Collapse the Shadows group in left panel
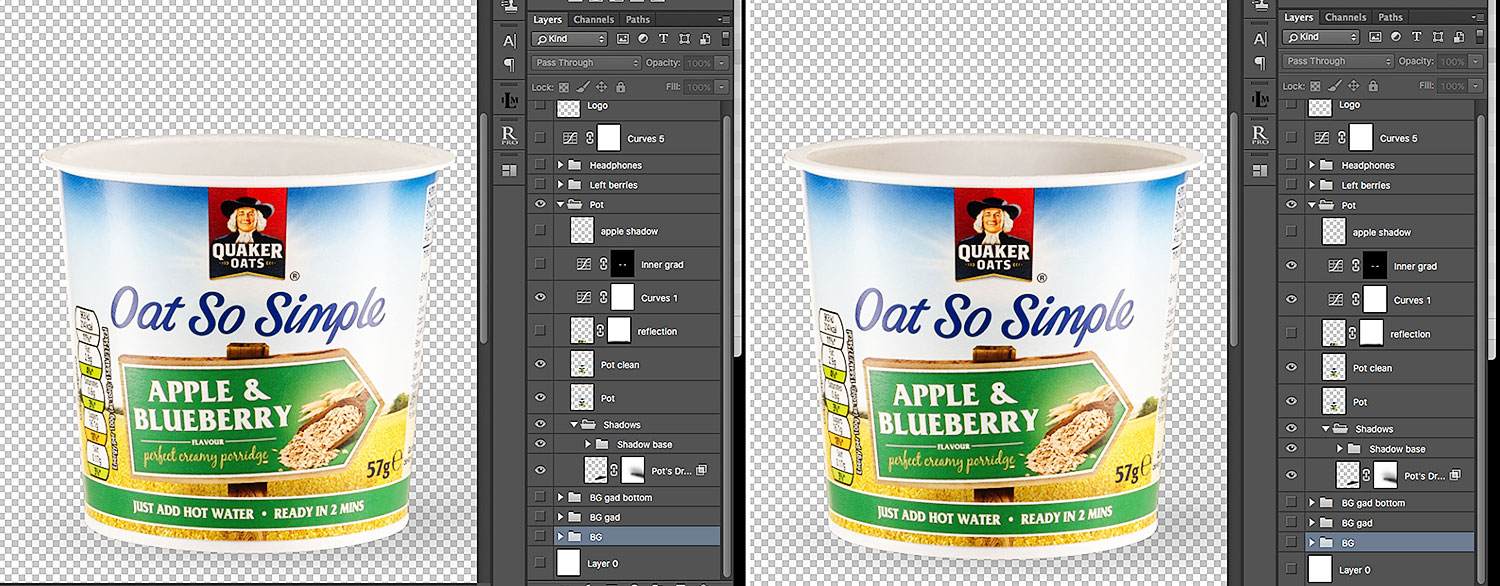This screenshot has width=1500, height=586. click(x=575, y=425)
